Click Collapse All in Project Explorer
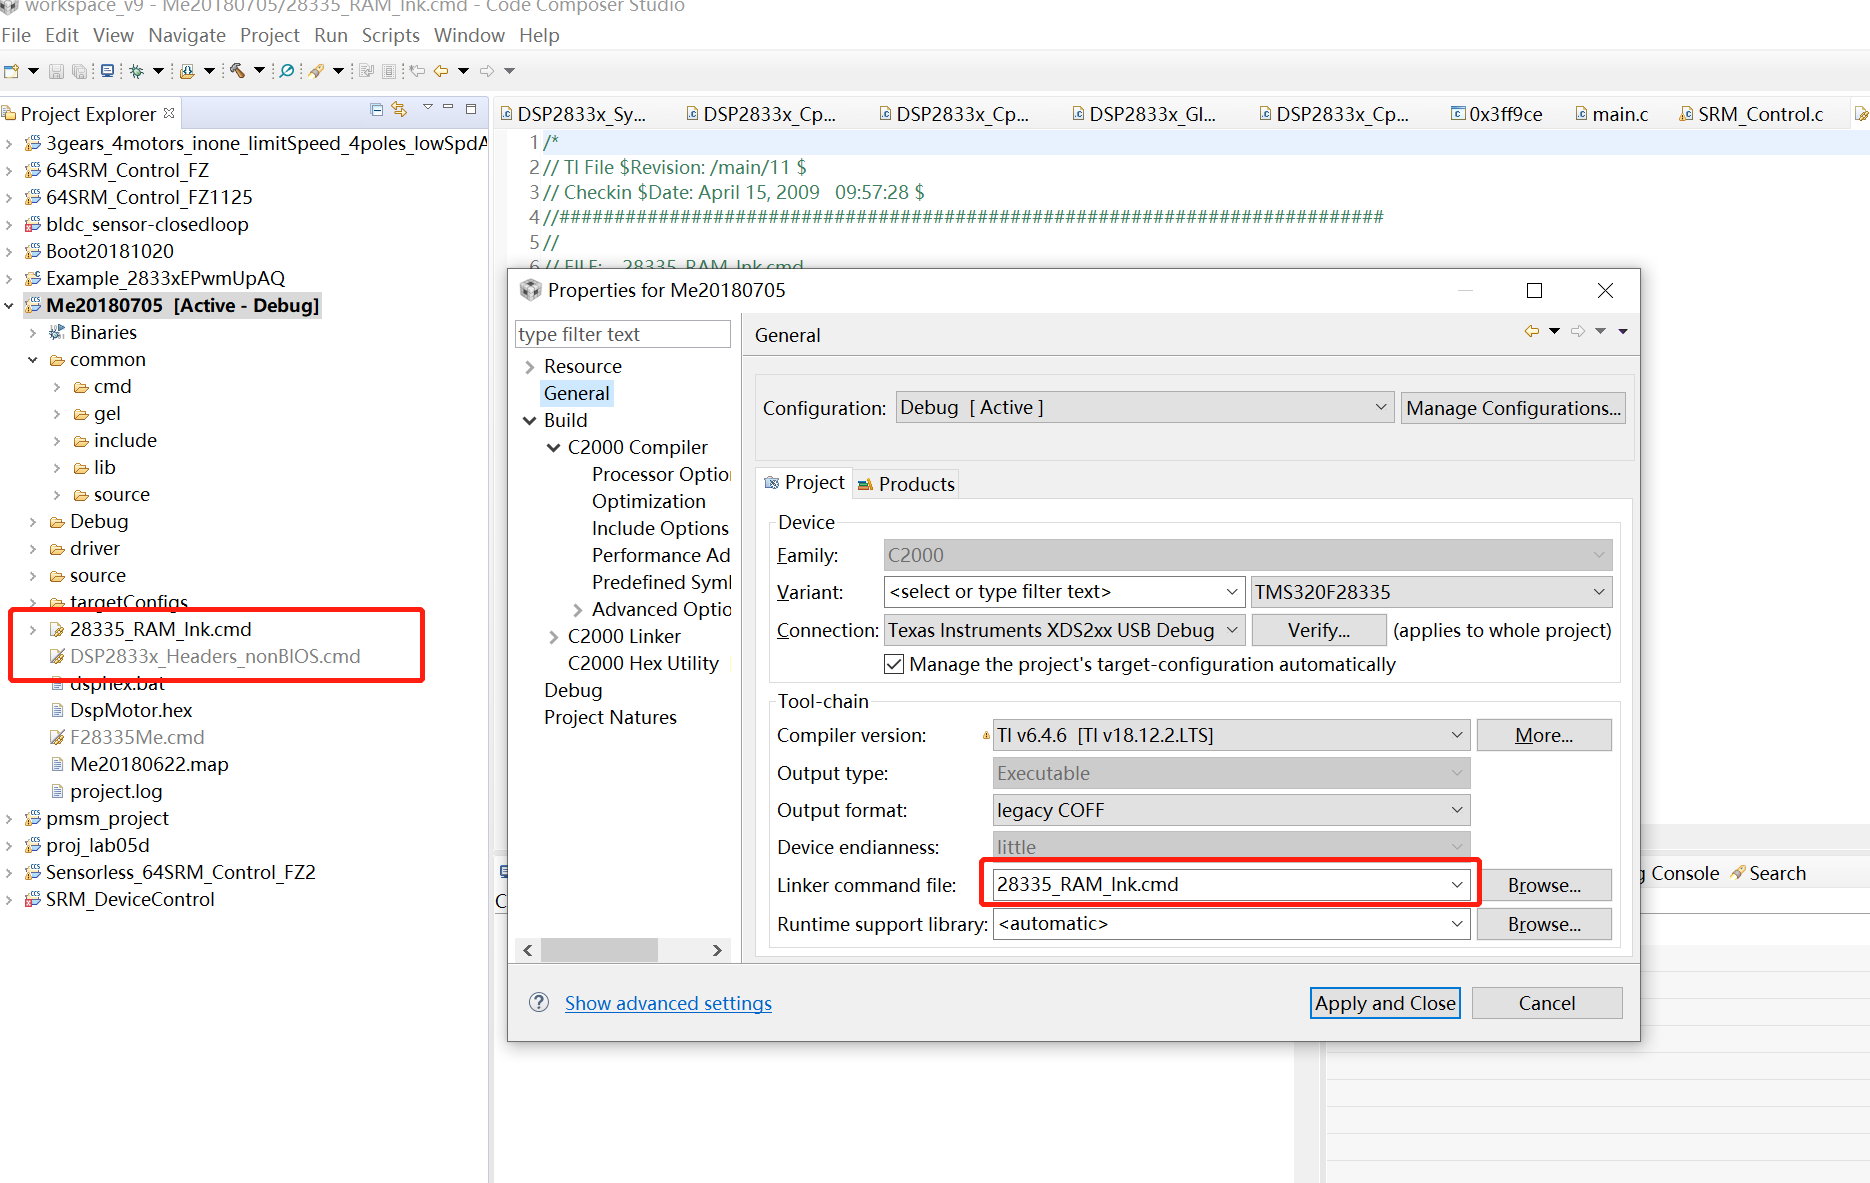The image size is (1870, 1183). pos(376,110)
